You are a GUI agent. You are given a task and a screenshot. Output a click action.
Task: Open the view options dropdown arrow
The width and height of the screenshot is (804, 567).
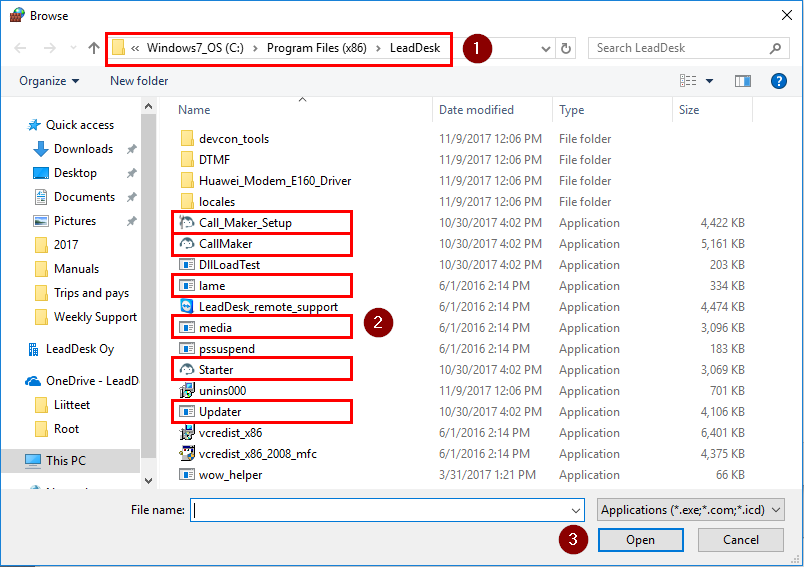point(710,81)
